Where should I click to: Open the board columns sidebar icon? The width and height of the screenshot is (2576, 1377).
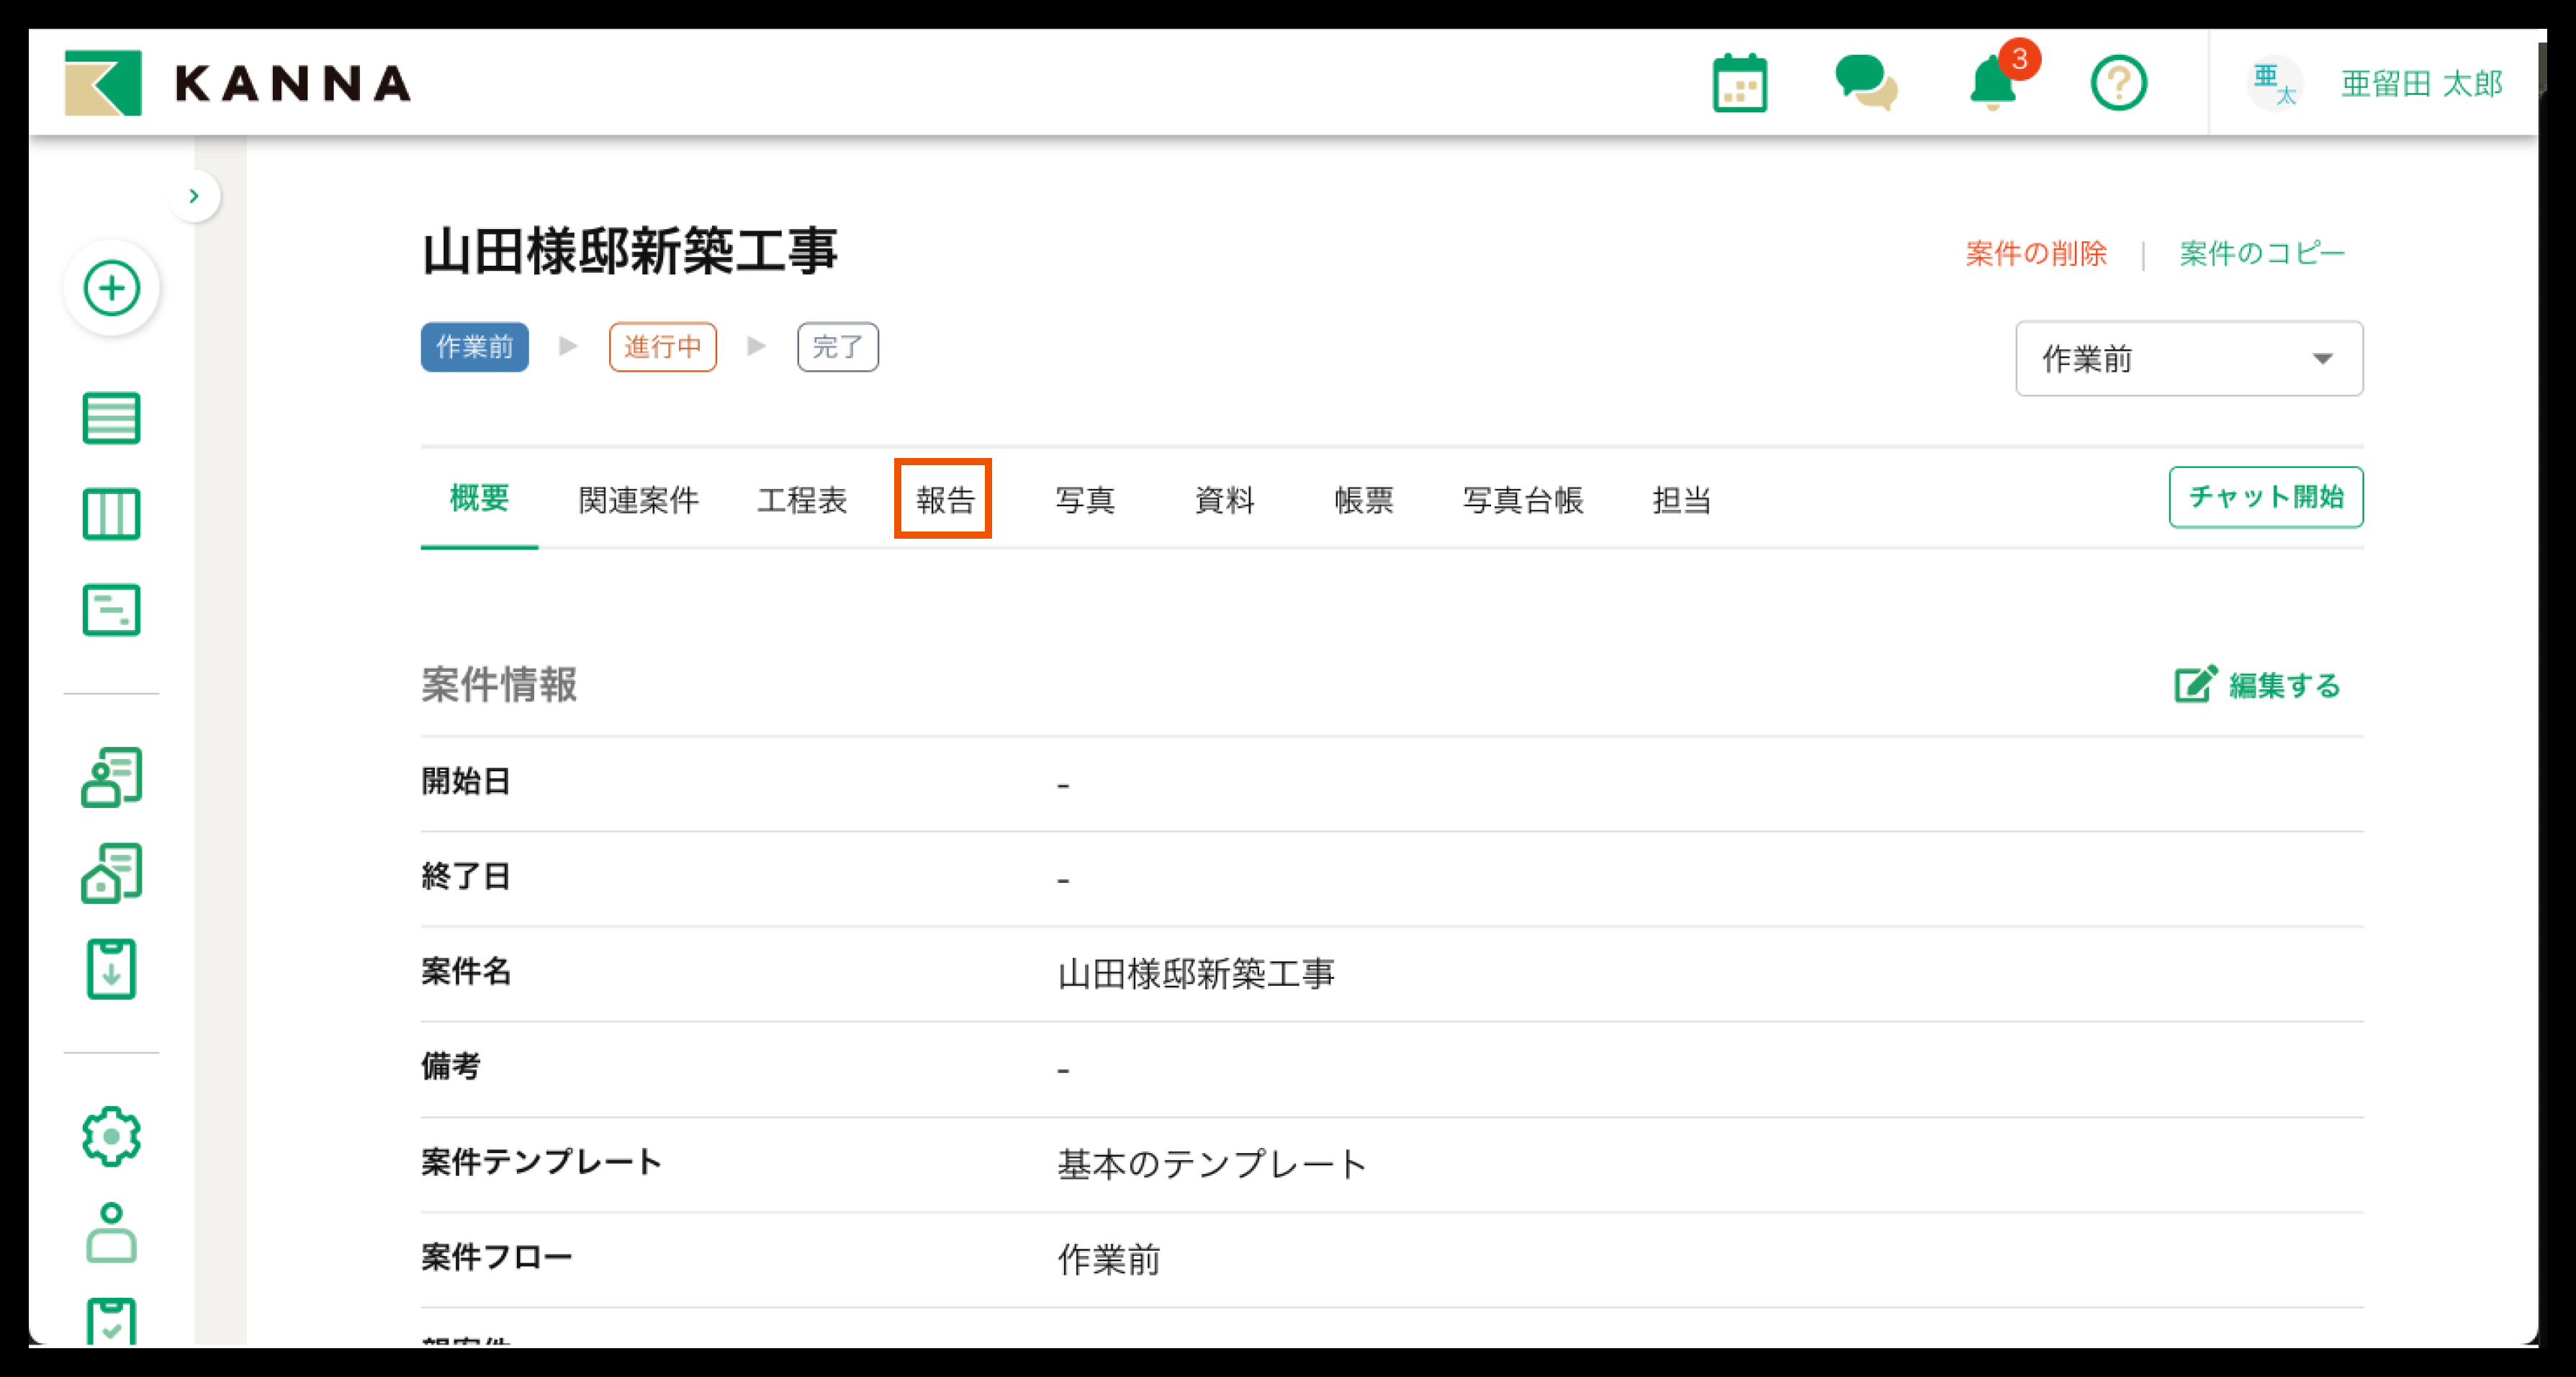(111, 514)
